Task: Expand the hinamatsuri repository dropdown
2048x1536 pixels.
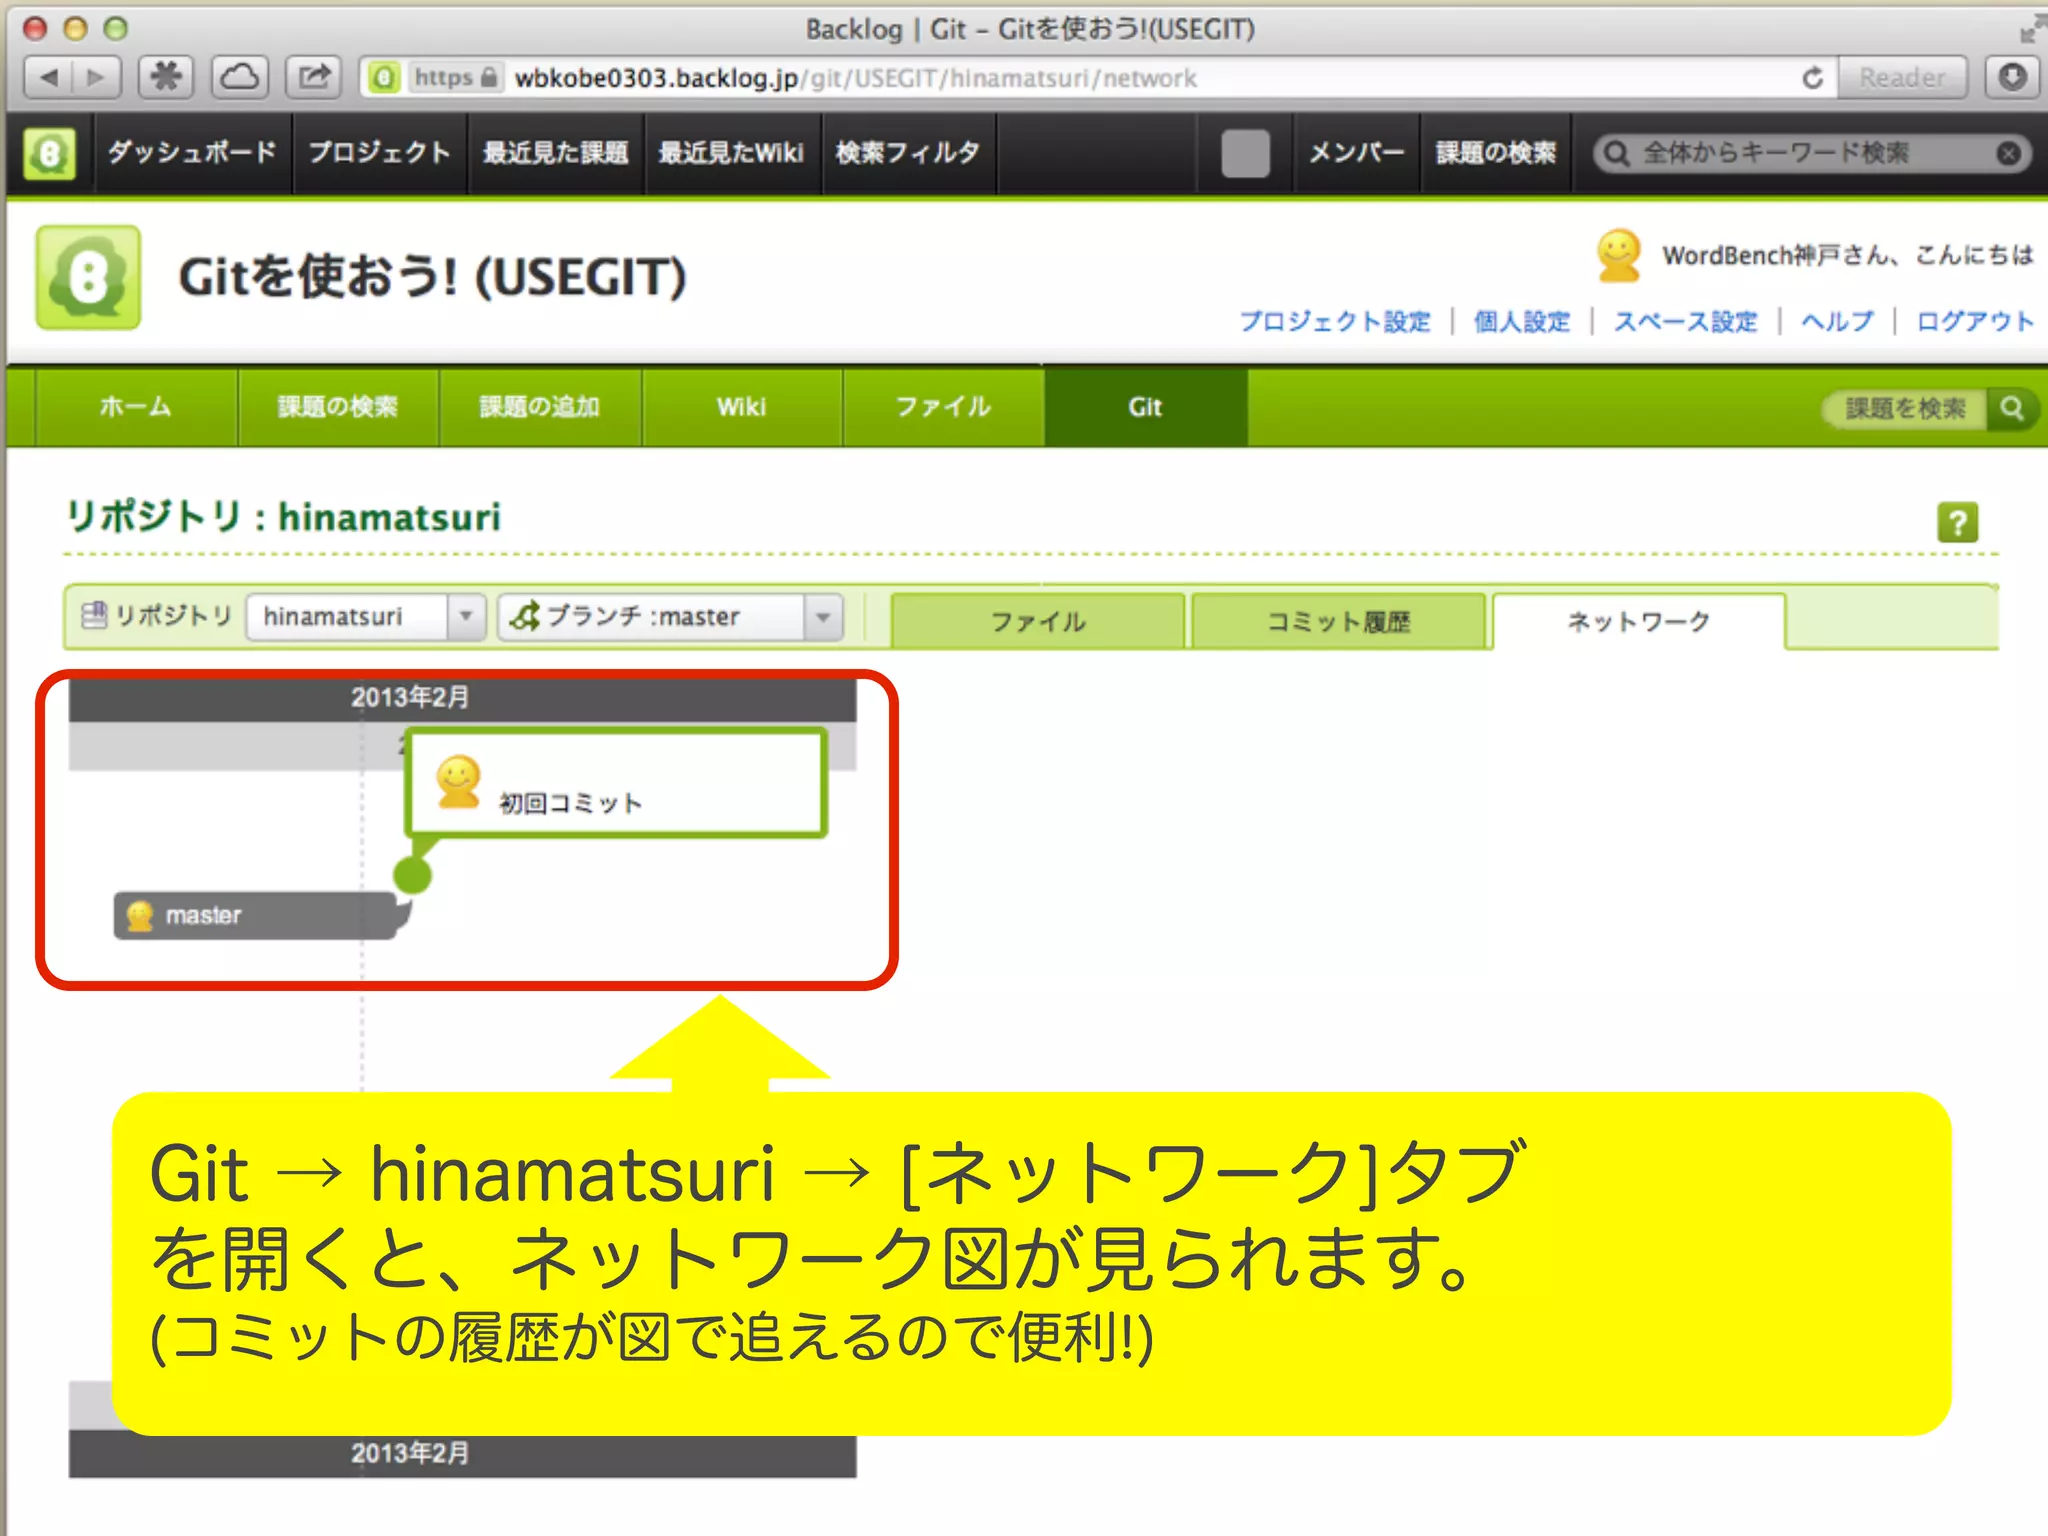Action: point(465,617)
